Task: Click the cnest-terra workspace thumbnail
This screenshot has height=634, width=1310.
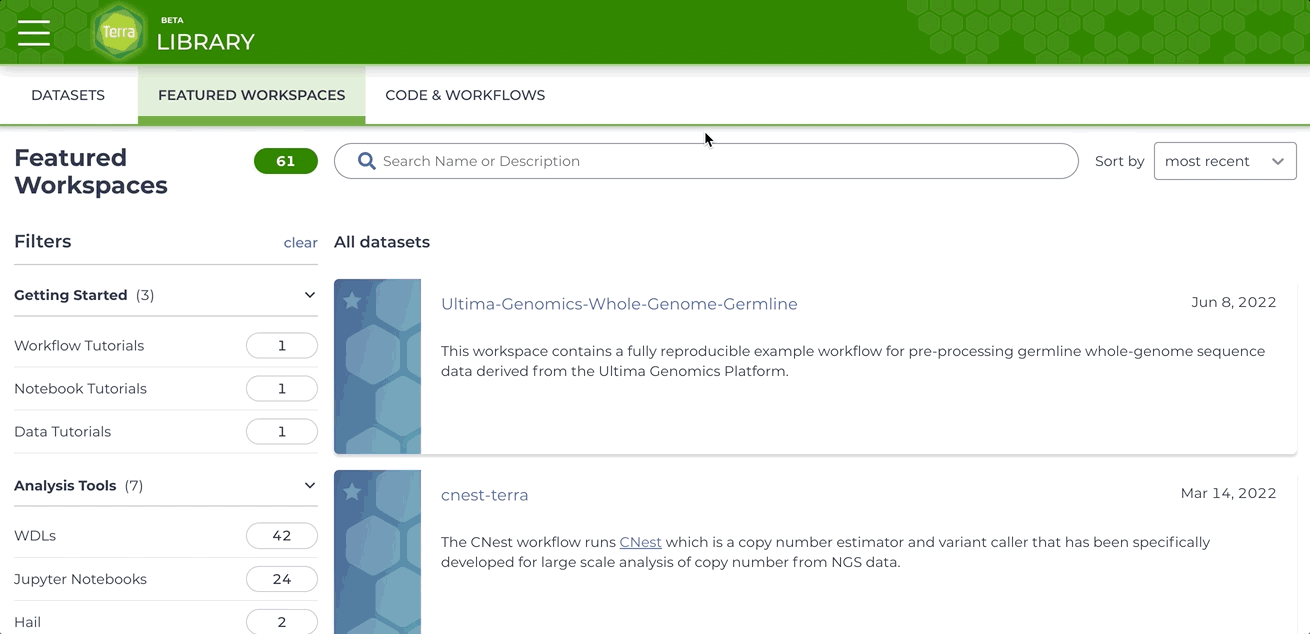Action: tap(377, 552)
